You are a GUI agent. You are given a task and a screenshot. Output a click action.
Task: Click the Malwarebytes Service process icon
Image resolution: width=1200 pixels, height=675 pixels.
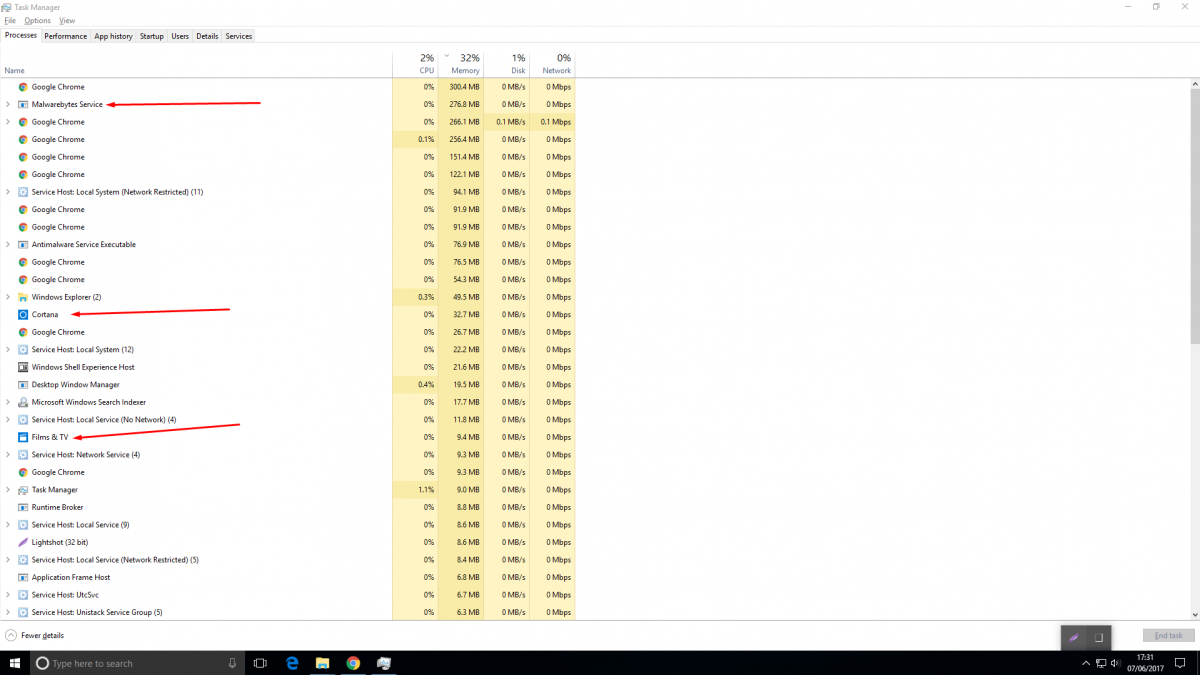23,105
